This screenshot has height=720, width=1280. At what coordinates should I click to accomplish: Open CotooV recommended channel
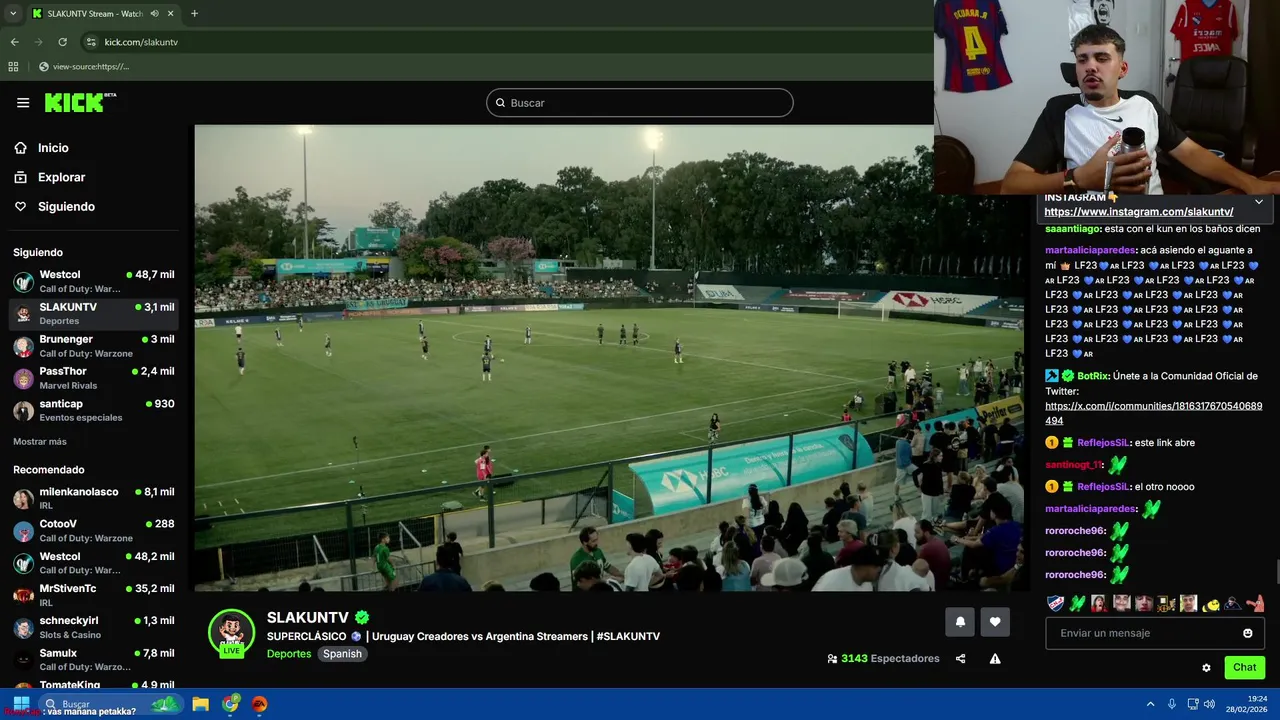94,530
